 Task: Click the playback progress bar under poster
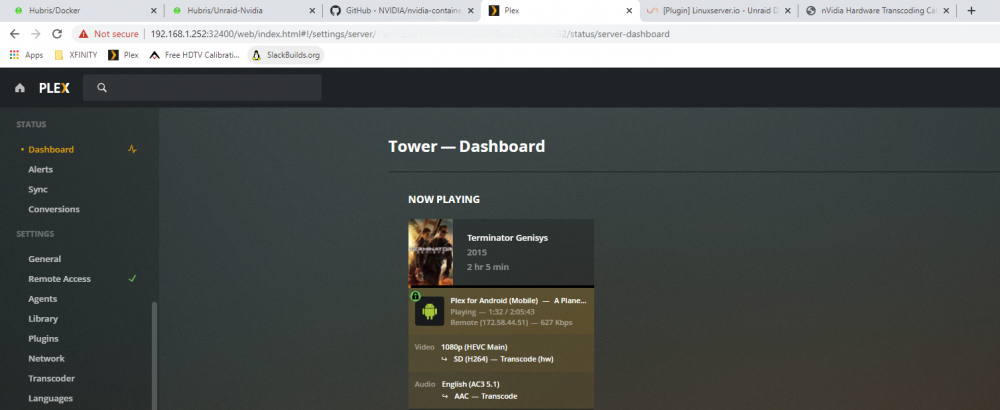(x=501, y=287)
